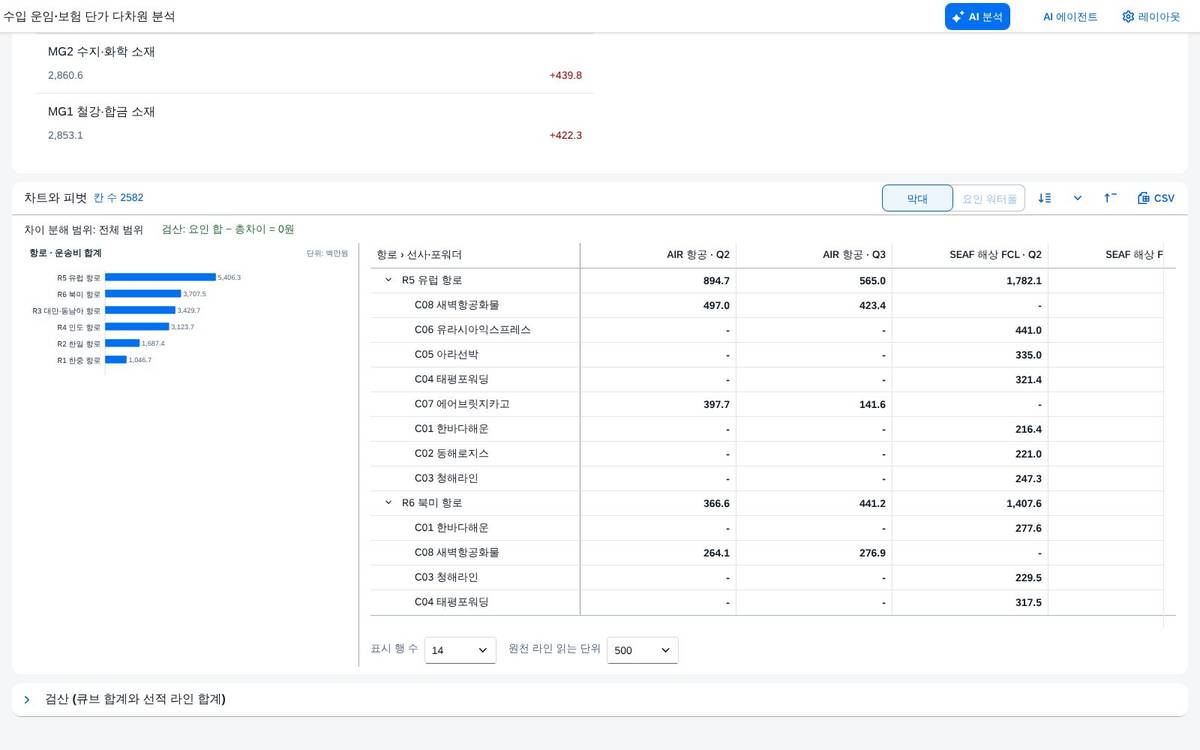Click the R6 북미 항로 chart bar
Screen dimensions: 1200x750
point(143,294)
